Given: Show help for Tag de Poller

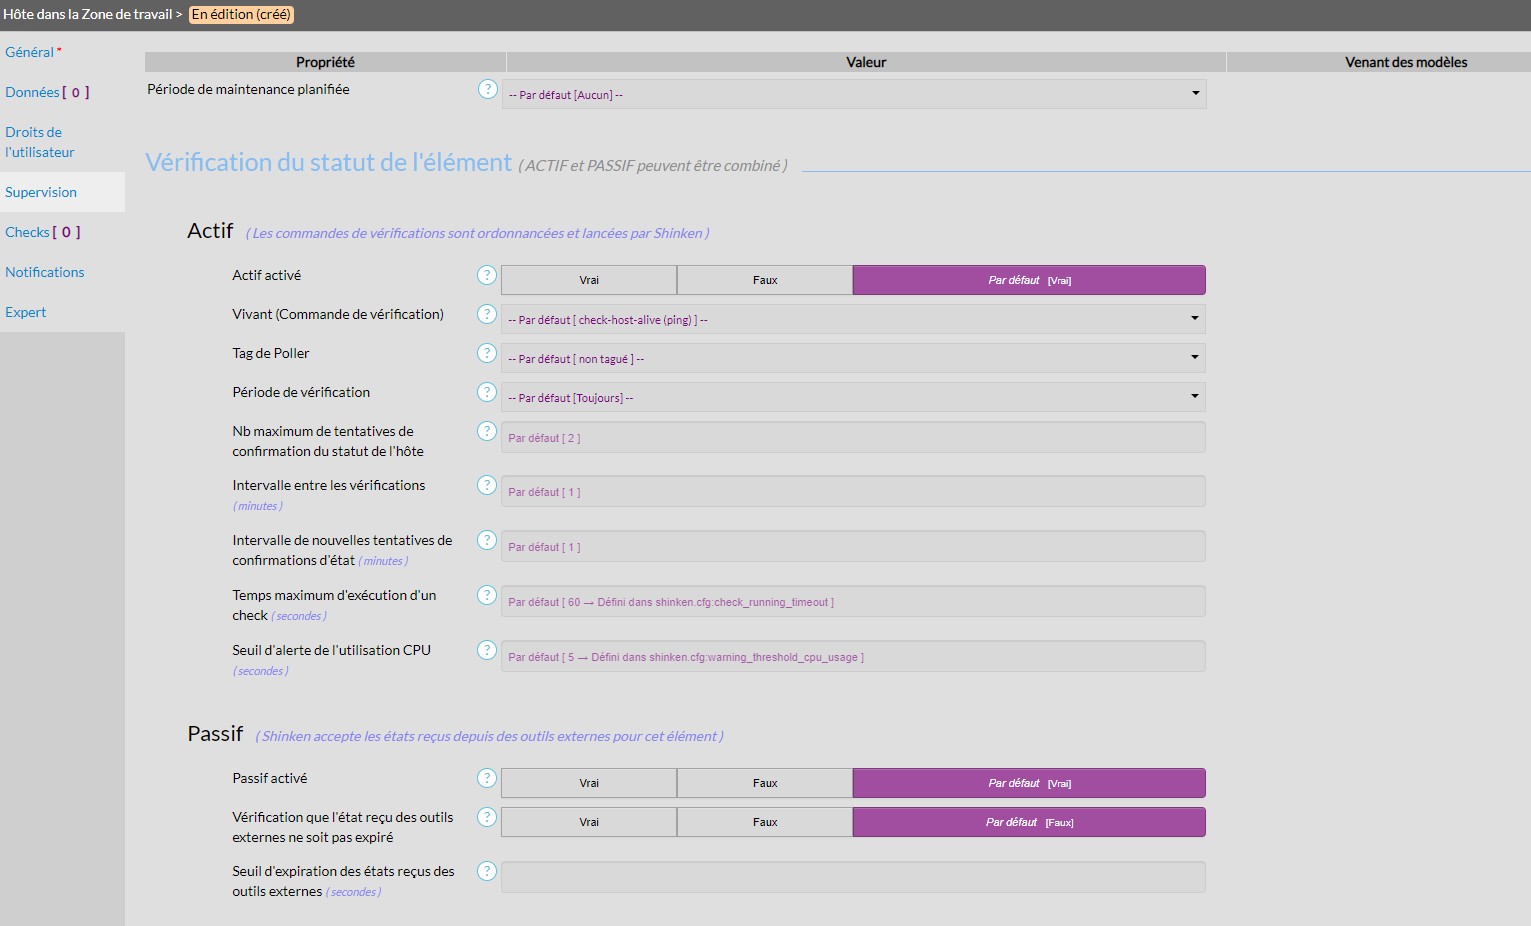Looking at the screenshot, I should pyautogui.click(x=487, y=353).
